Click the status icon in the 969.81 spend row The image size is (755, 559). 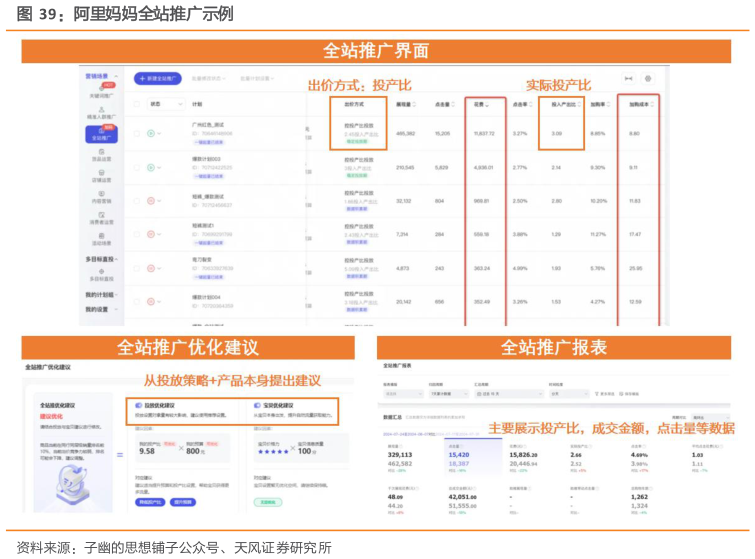[x=151, y=201]
